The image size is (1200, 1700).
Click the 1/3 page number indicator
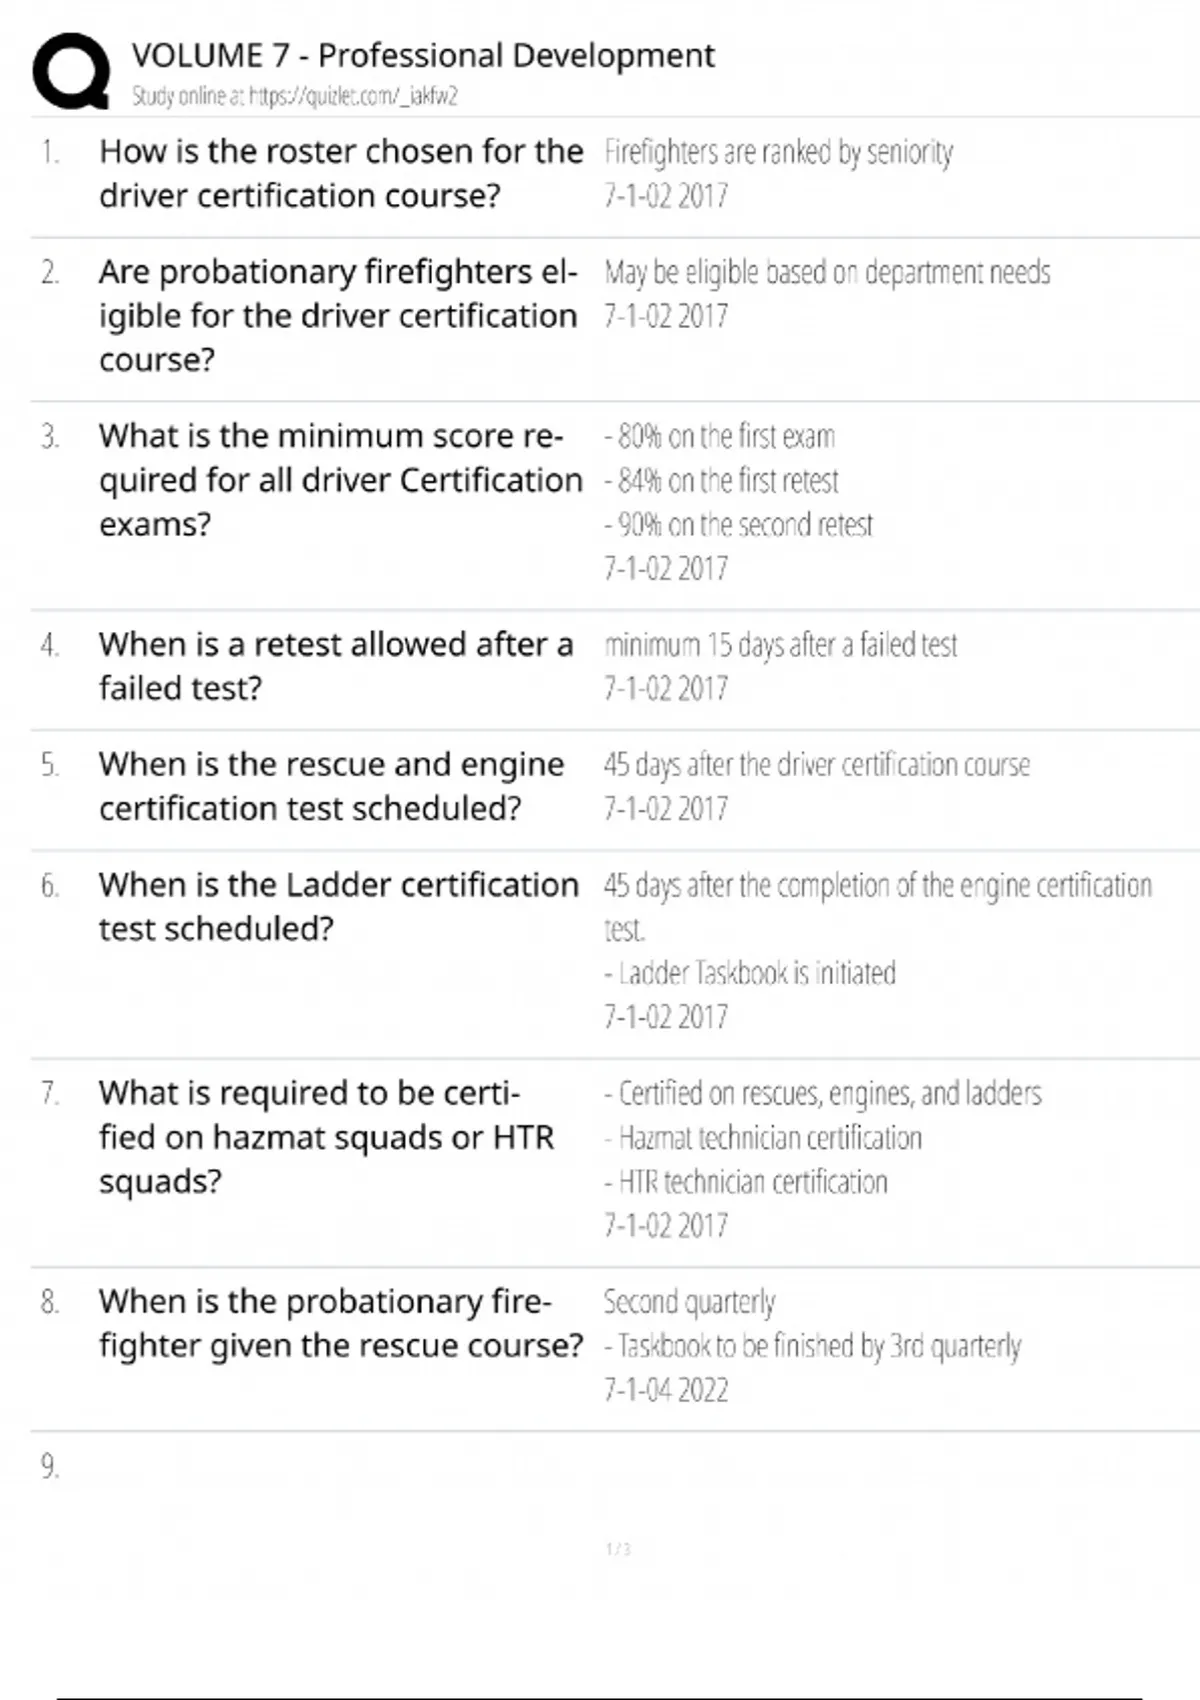coord(618,1549)
